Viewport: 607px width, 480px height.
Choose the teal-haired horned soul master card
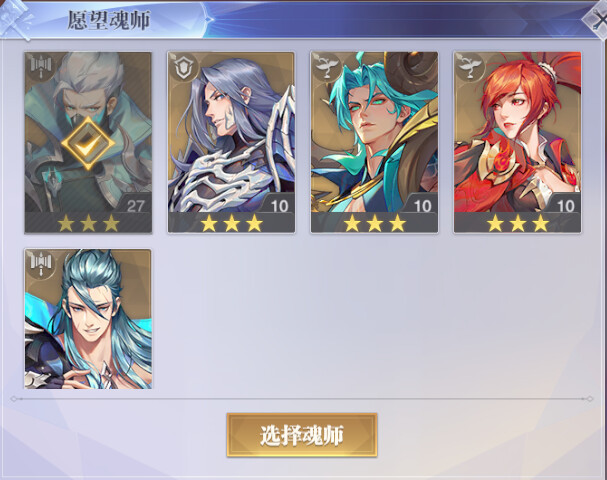point(374,142)
